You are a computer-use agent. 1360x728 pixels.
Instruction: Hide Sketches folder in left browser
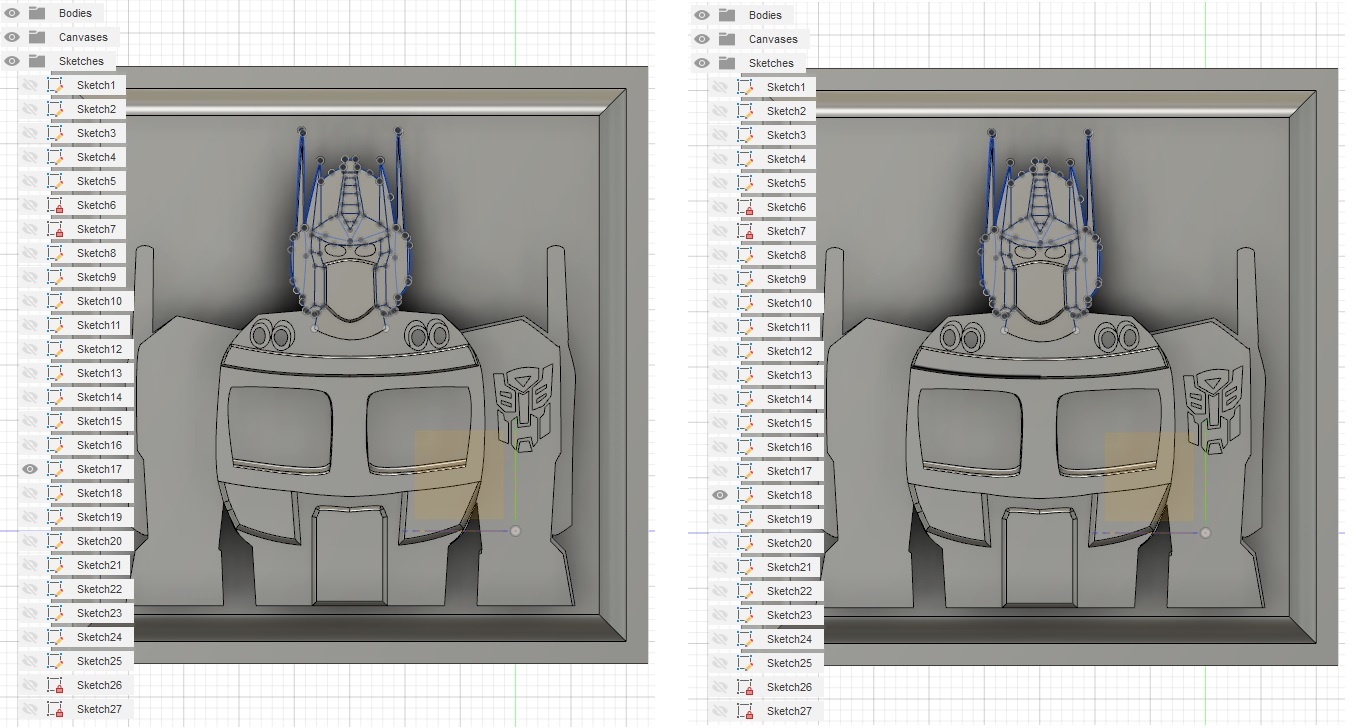click(12, 61)
